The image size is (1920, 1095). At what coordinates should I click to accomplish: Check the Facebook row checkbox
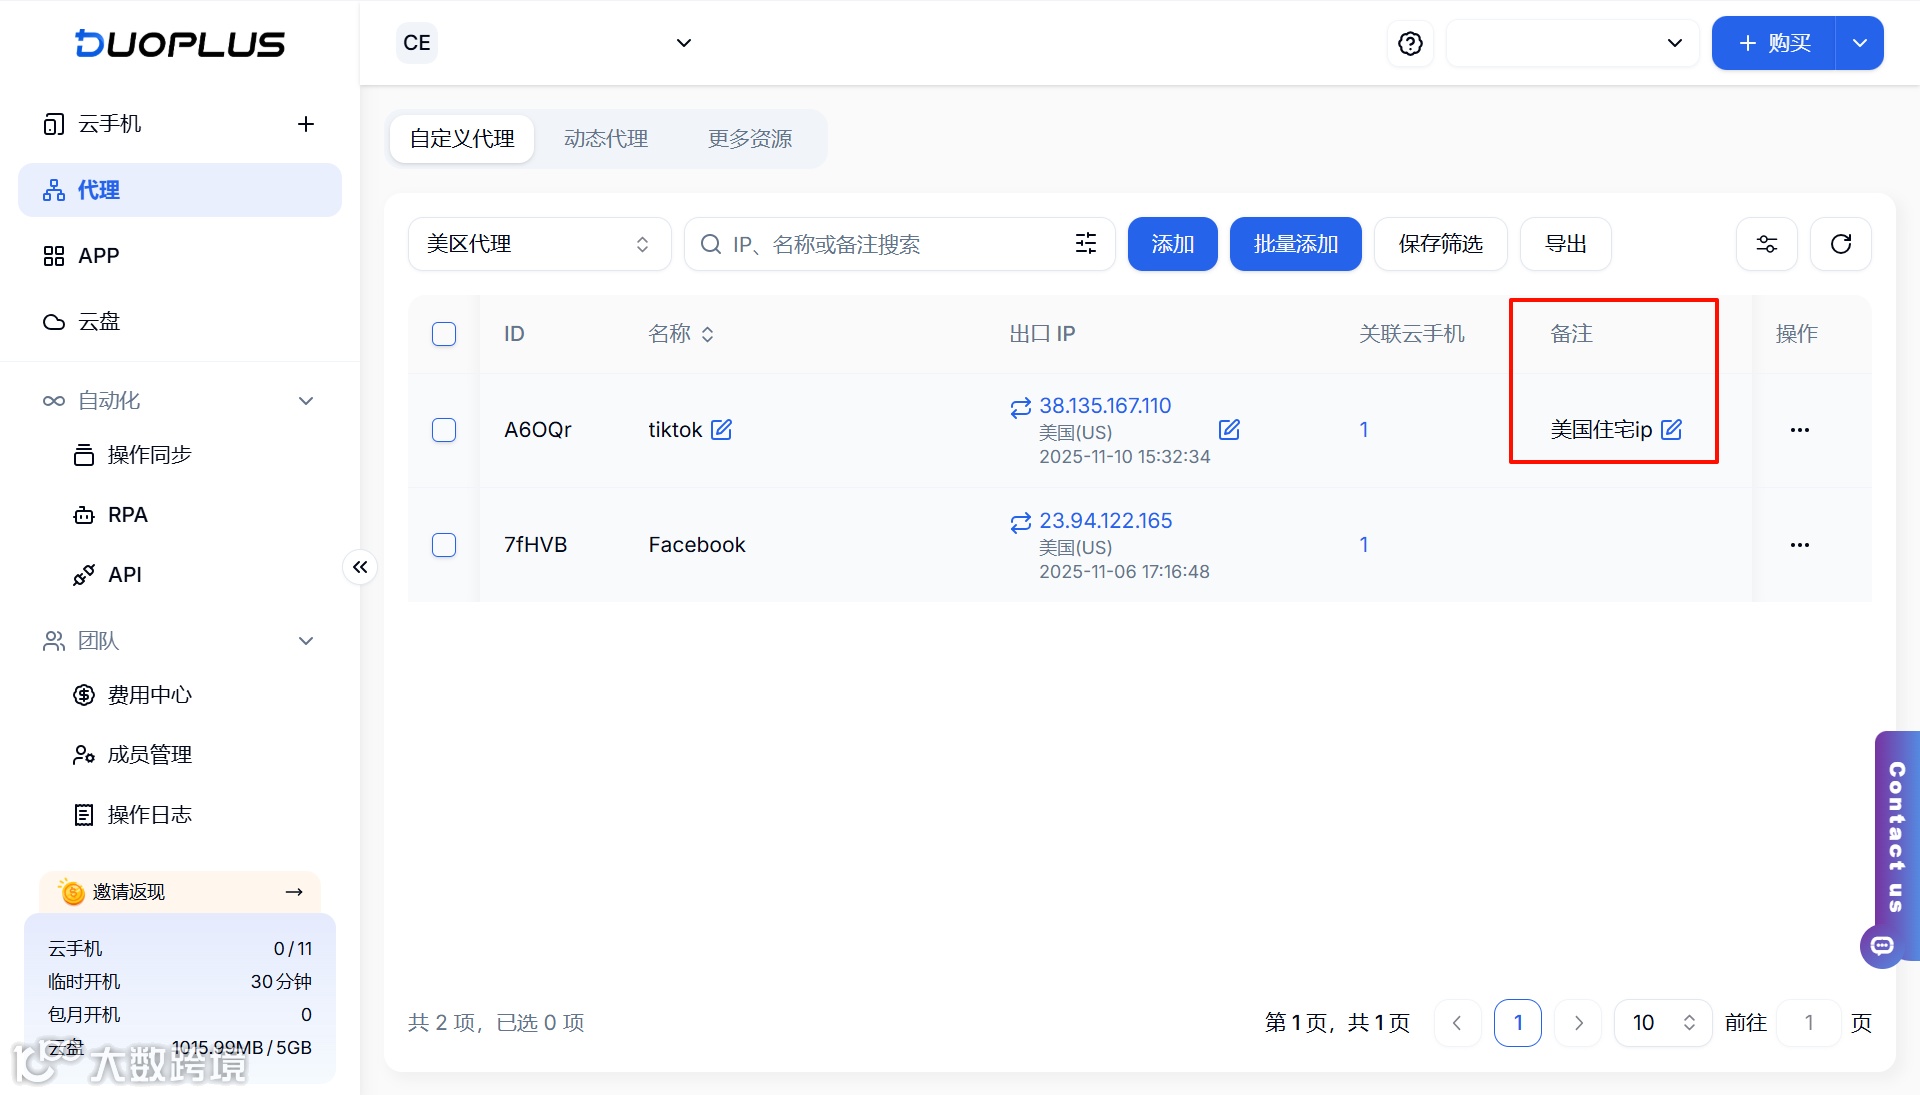click(444, 545)
